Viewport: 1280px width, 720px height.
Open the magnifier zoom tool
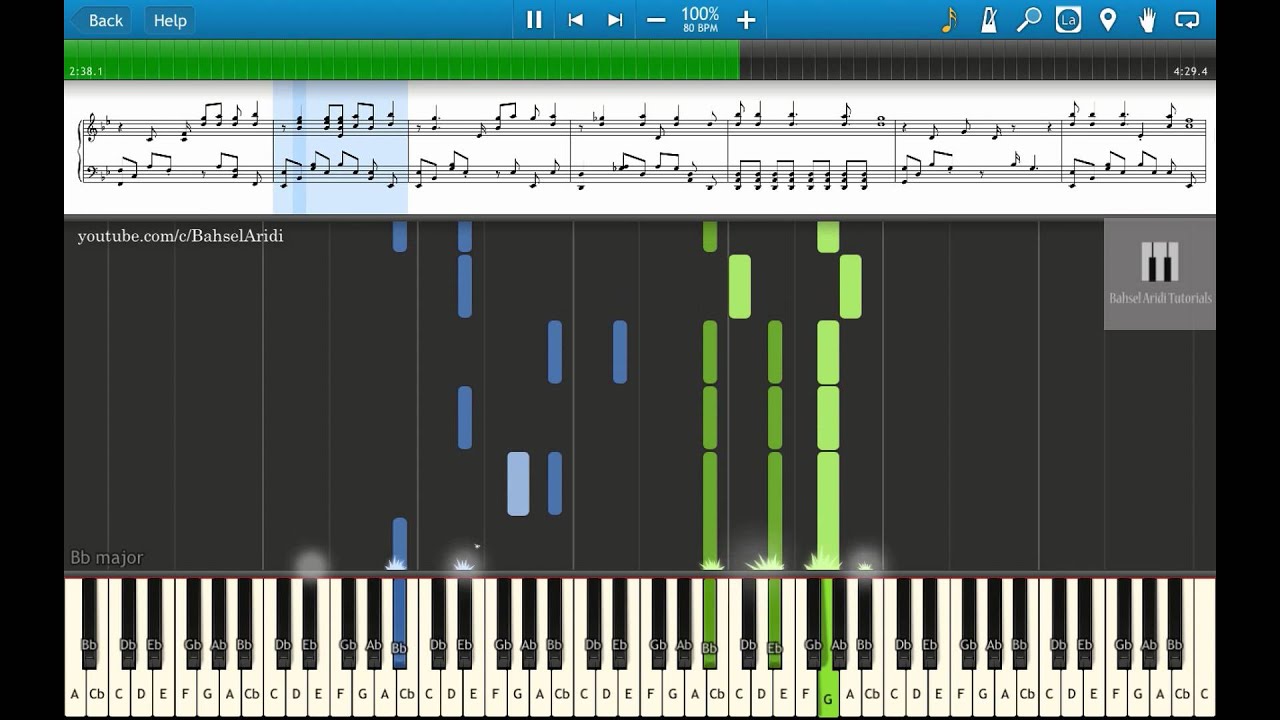pos(1029,19)
